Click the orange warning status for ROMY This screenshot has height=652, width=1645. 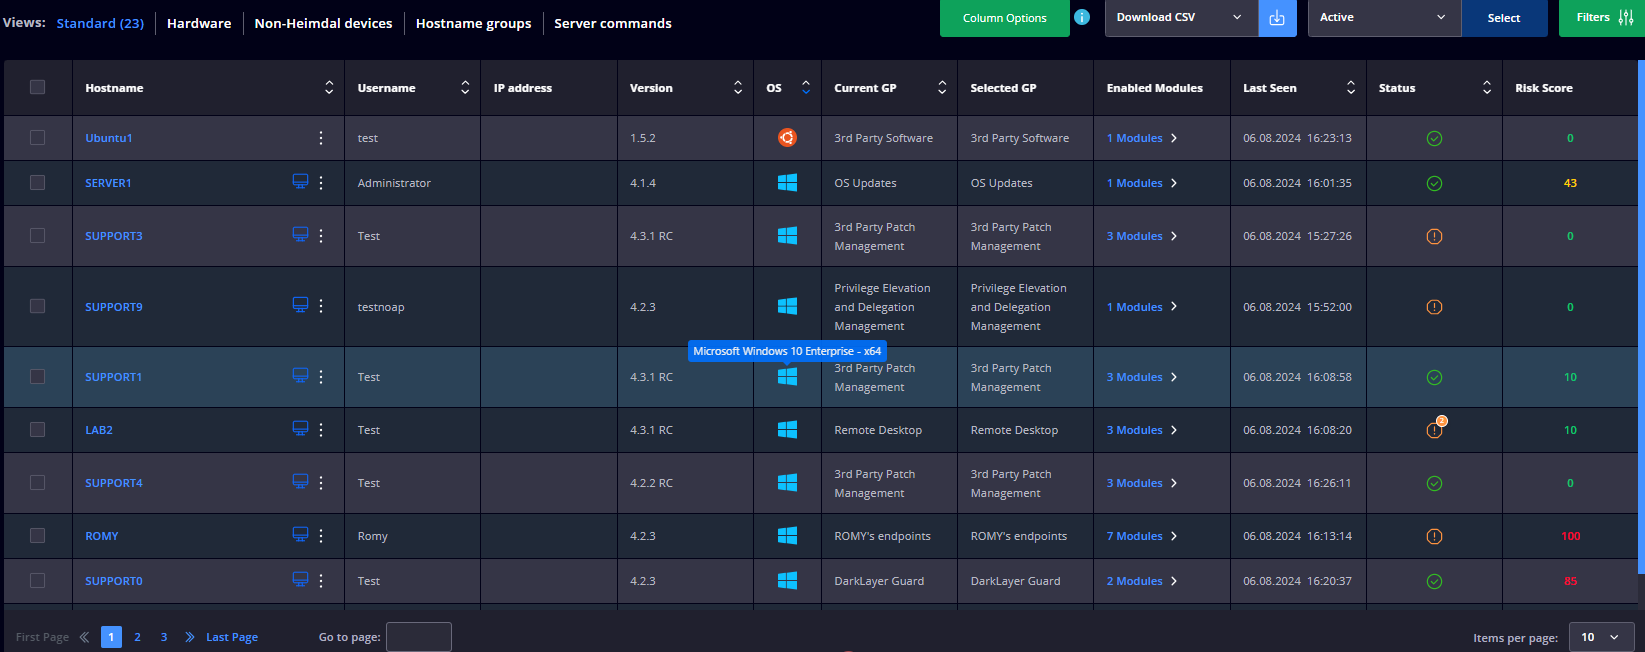(x=1434, y=536)
